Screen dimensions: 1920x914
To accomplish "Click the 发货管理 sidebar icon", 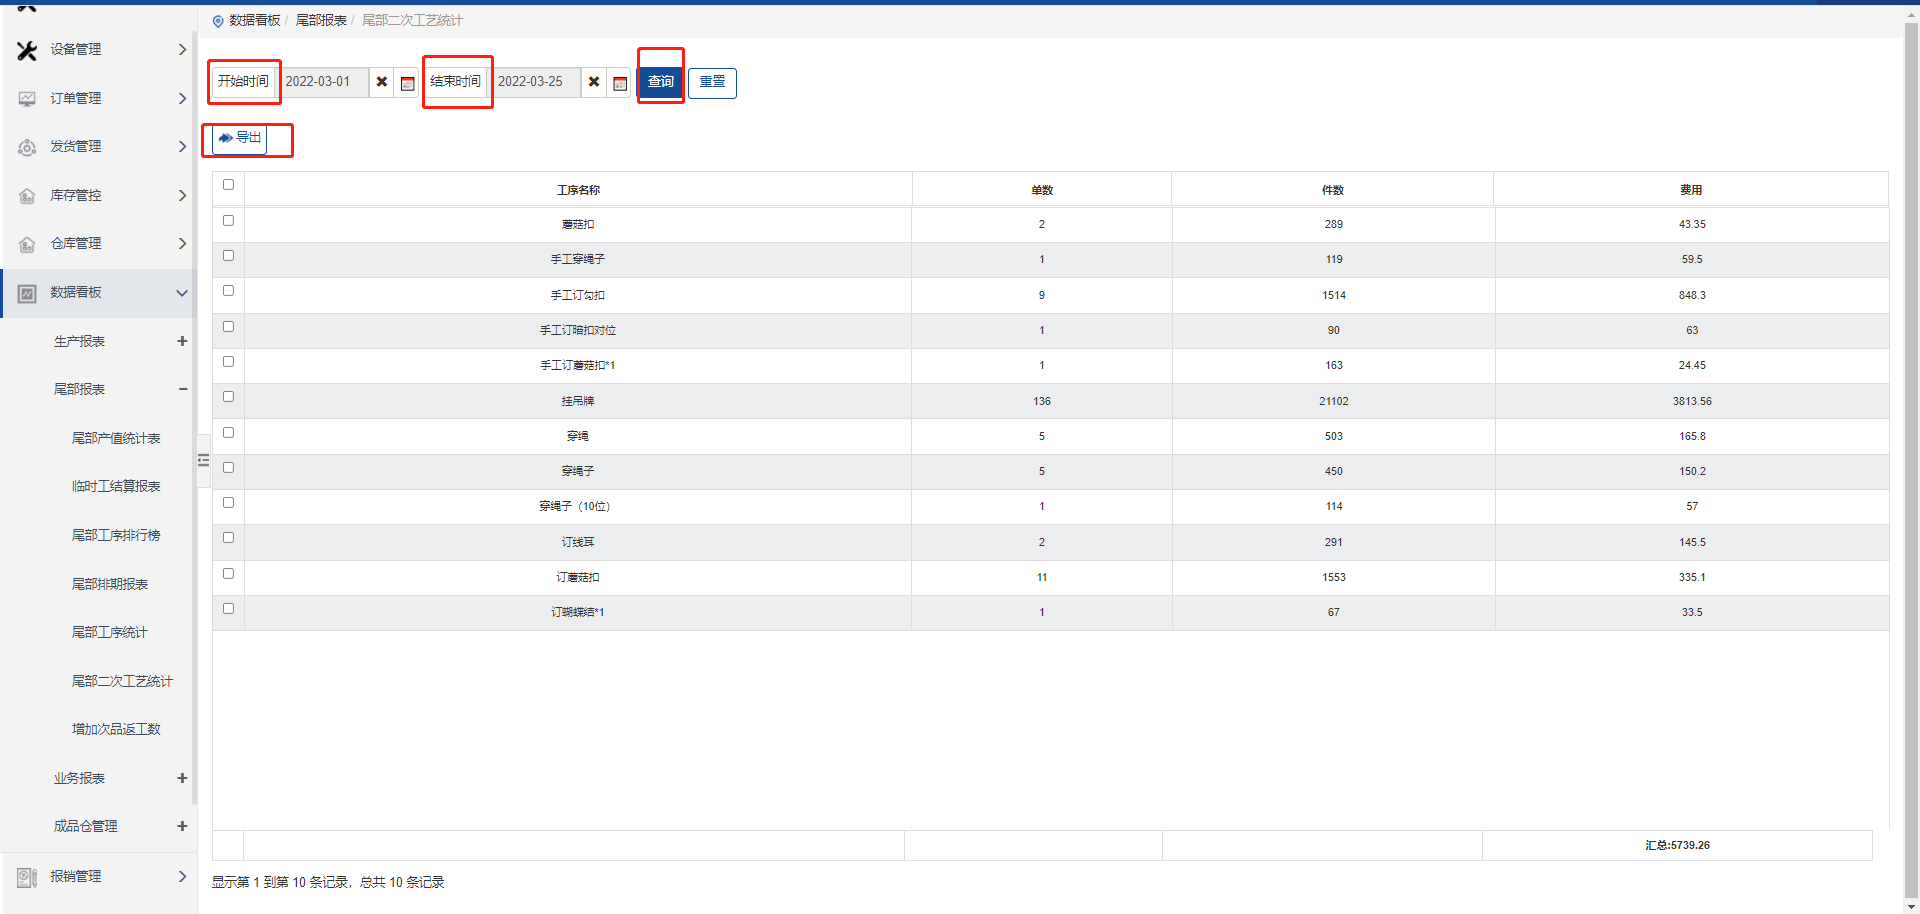I will point(27,147).
